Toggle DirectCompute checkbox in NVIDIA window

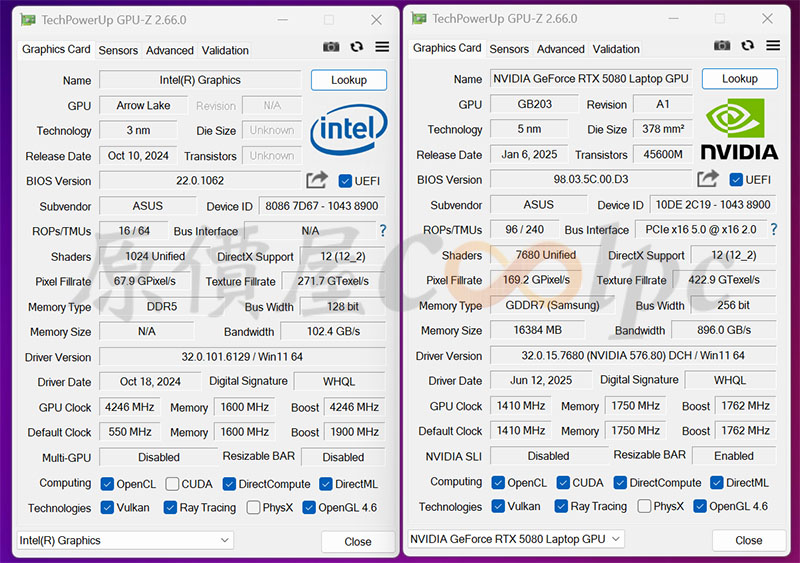pyautogui.click(x=620, y=482)
